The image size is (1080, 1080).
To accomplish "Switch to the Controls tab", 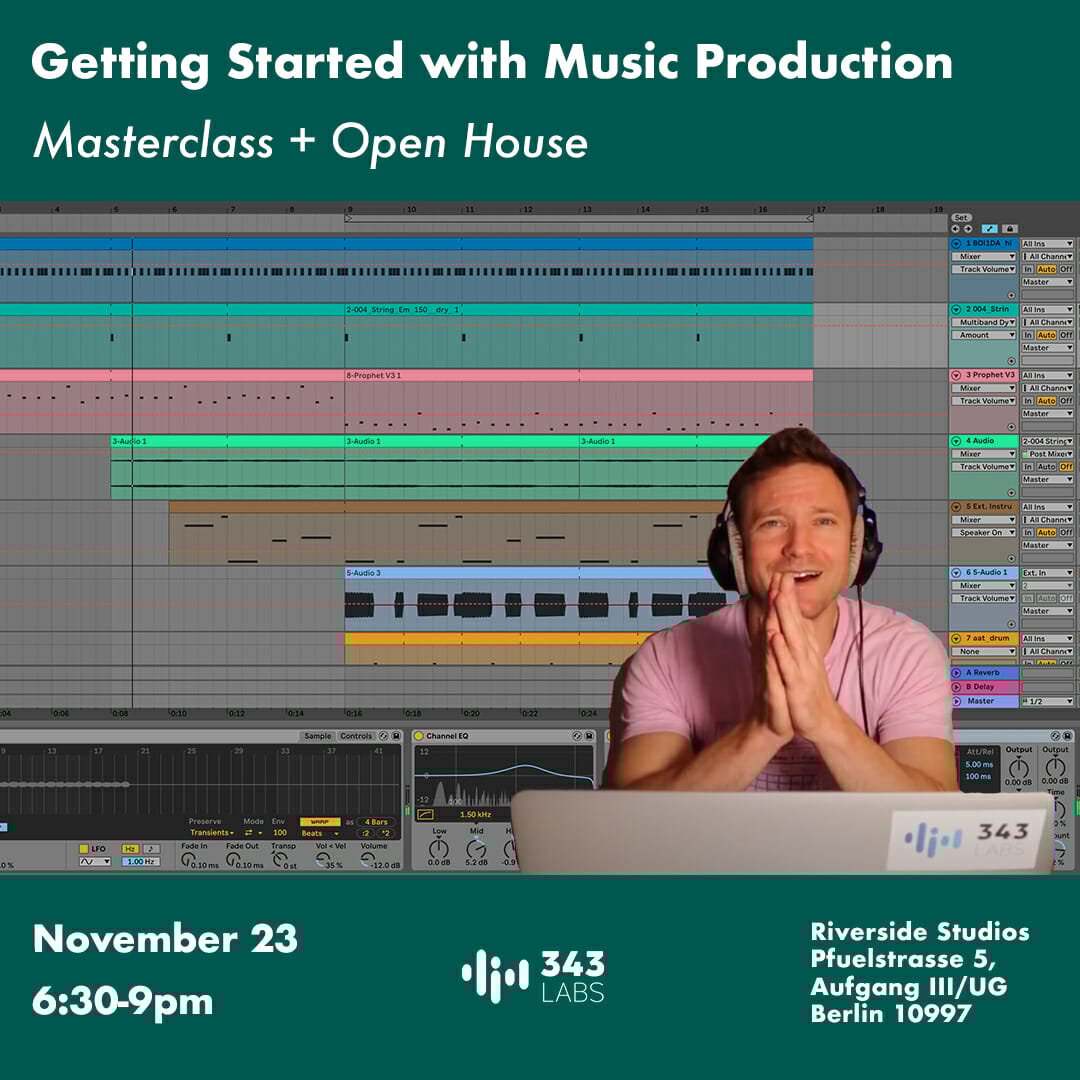I will tap(356, 736).
